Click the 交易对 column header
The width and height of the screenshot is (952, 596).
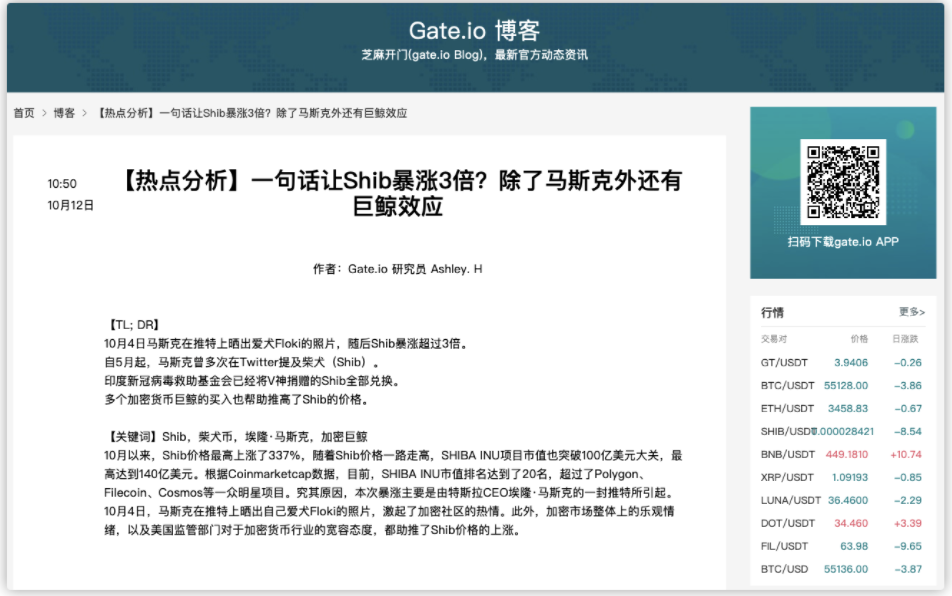tap(774, 339)
